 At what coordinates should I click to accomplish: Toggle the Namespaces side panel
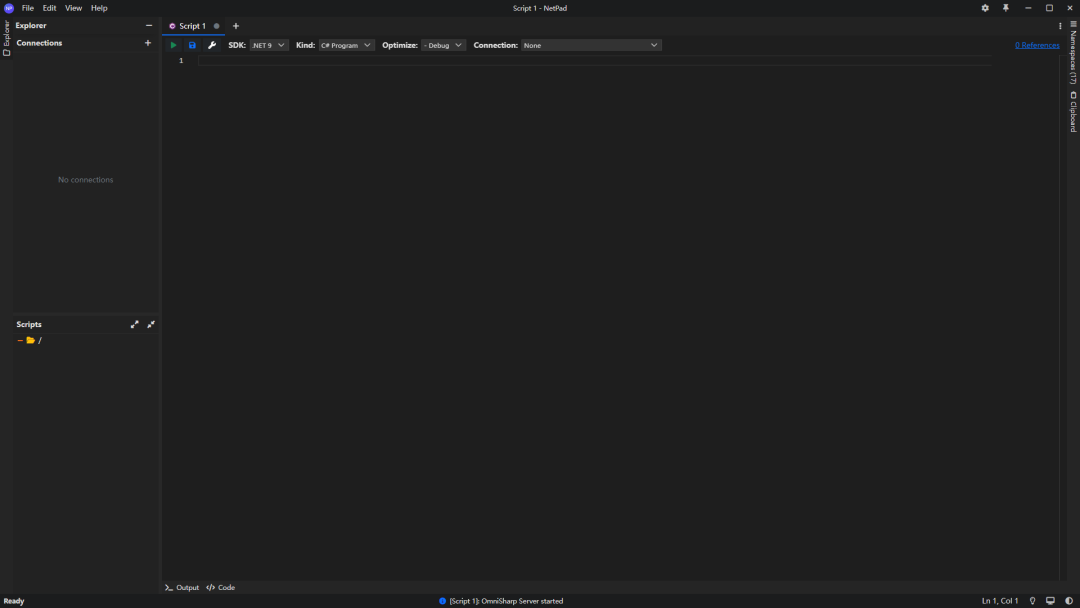(x=1073, y=54)
